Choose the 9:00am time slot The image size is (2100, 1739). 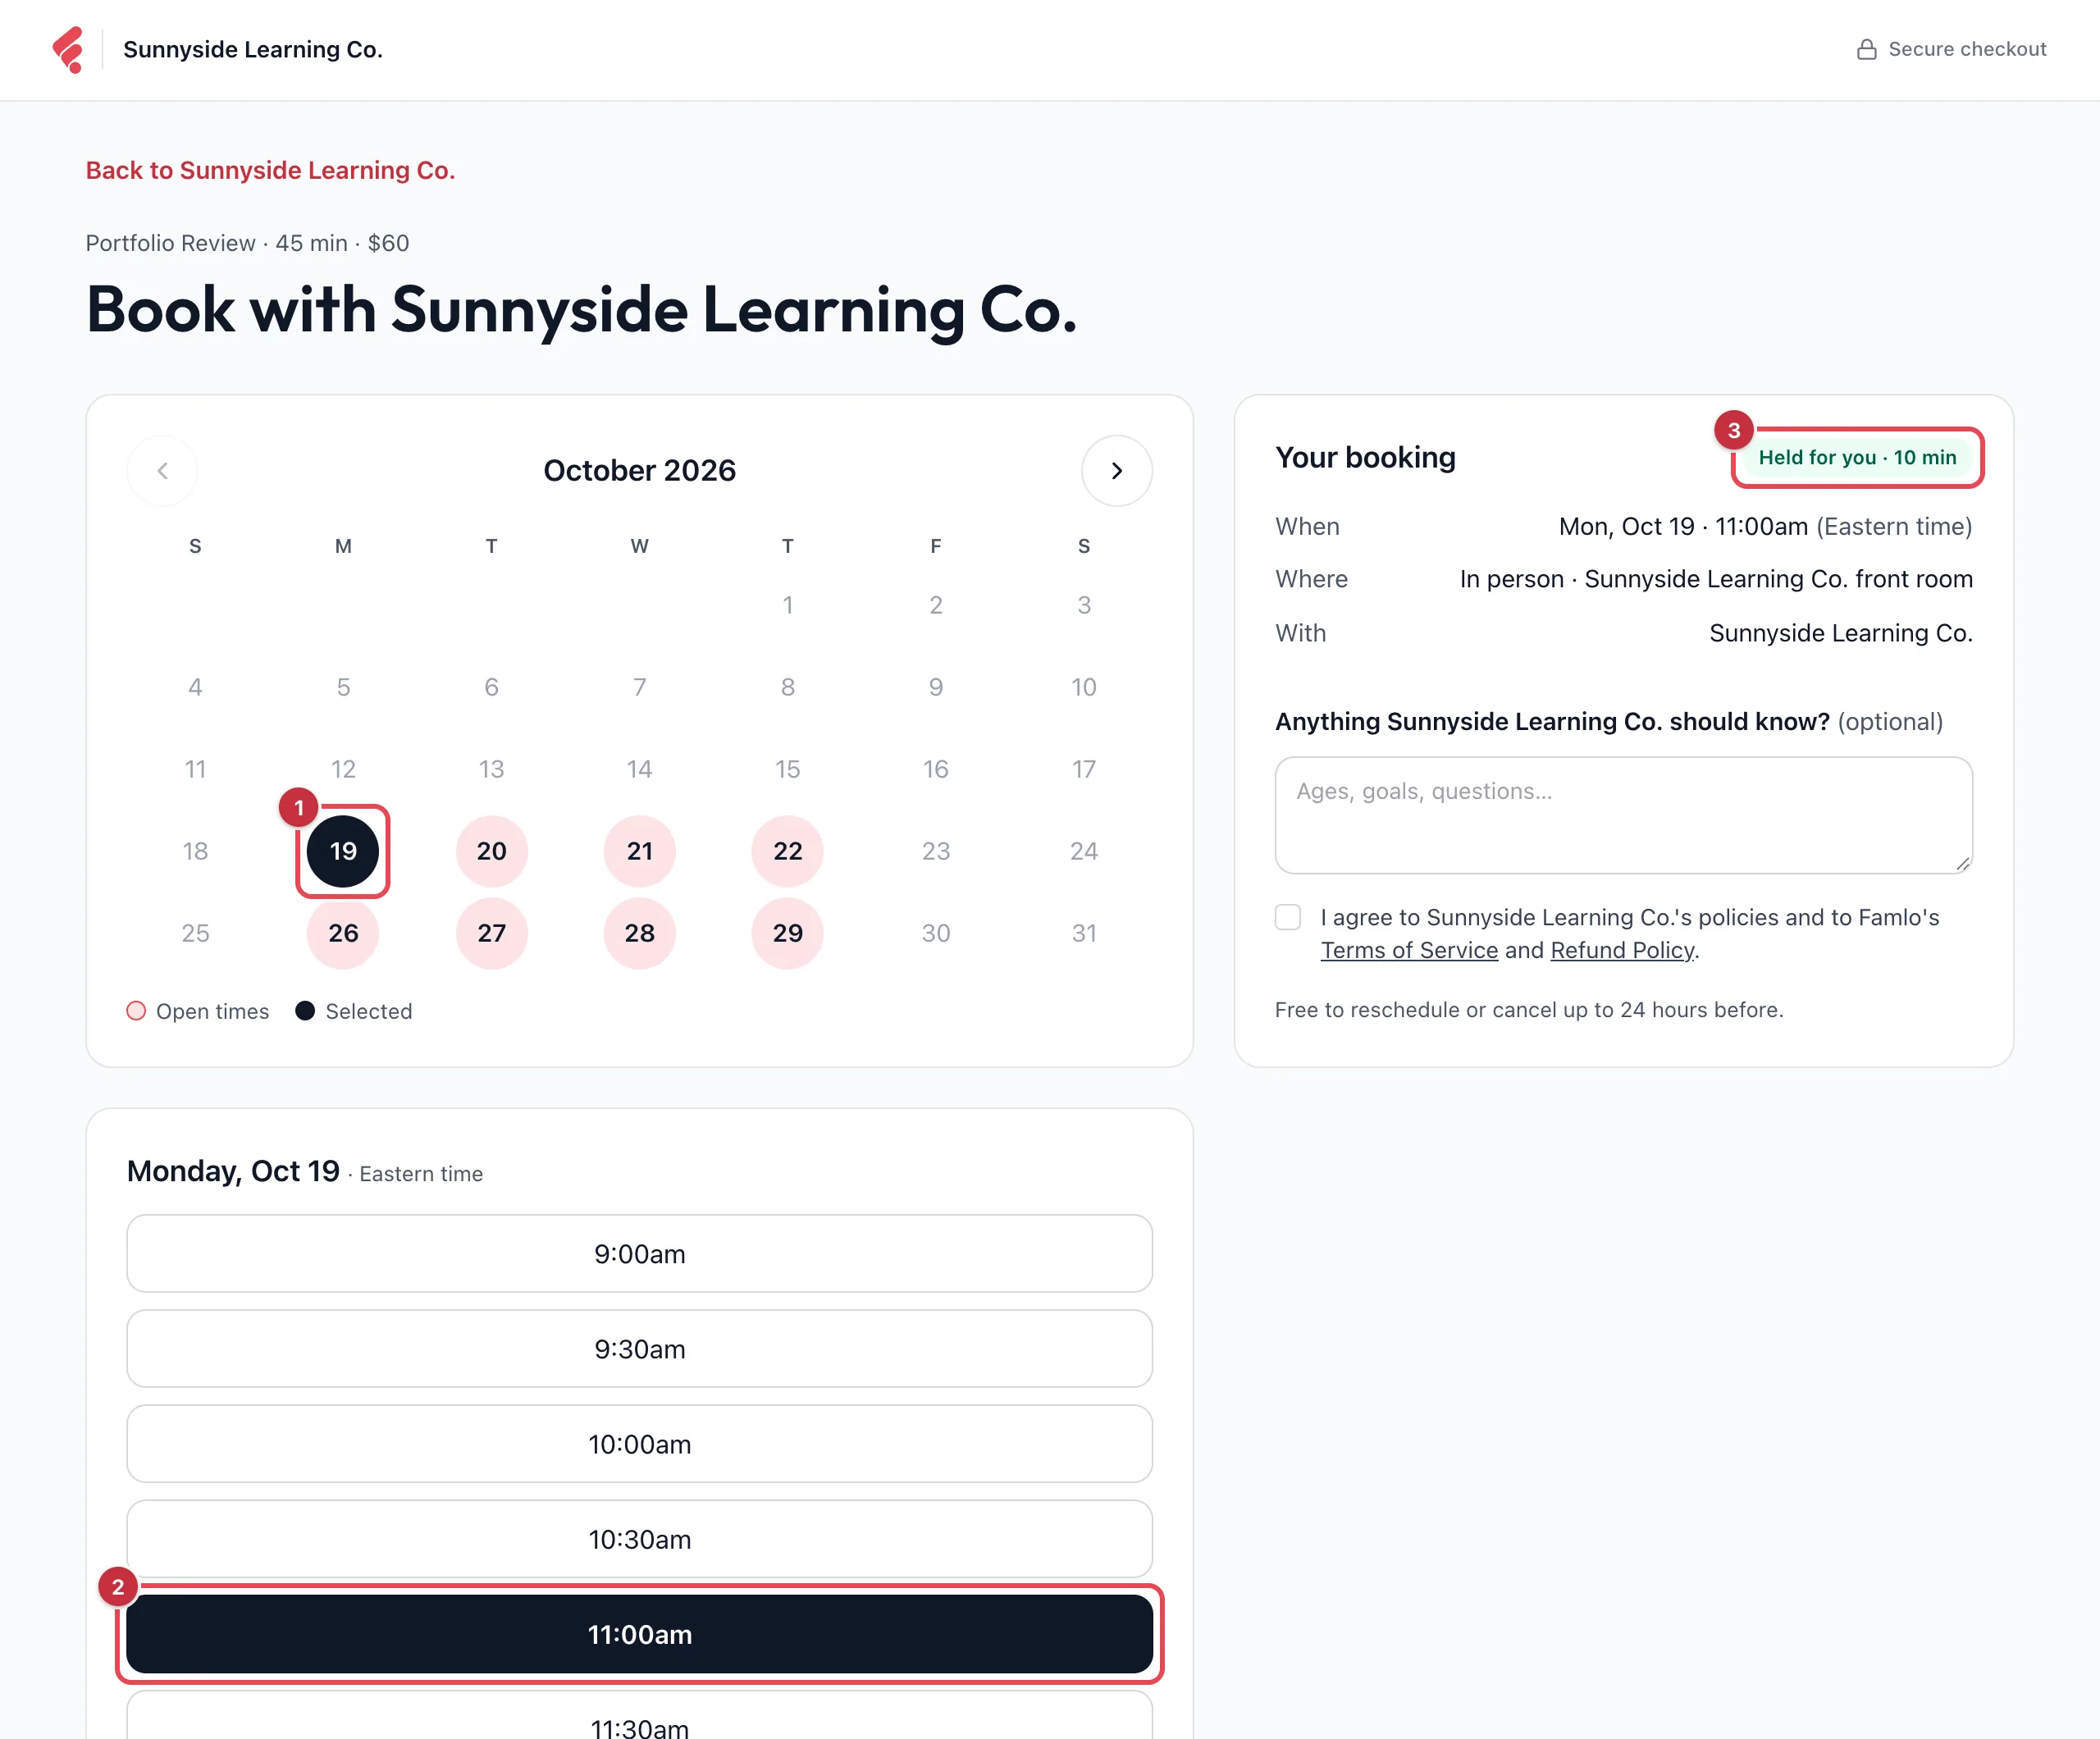(640, 1254)
